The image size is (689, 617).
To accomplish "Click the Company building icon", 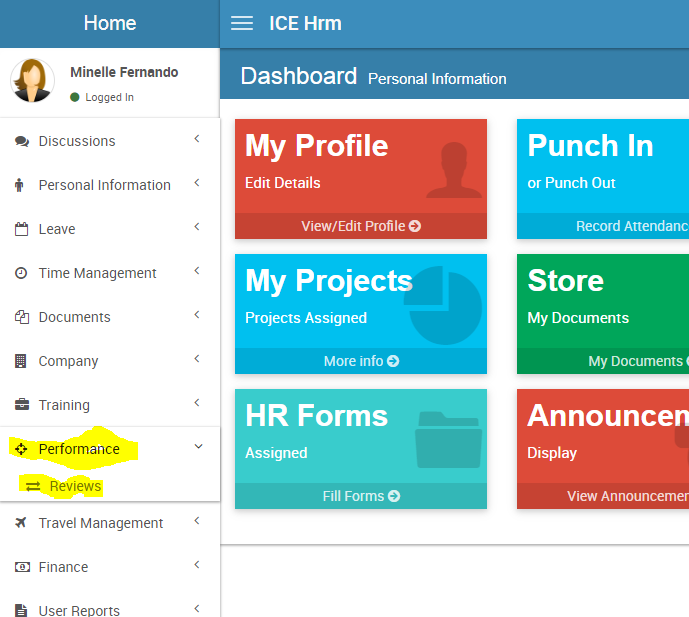I will (21, 361).
